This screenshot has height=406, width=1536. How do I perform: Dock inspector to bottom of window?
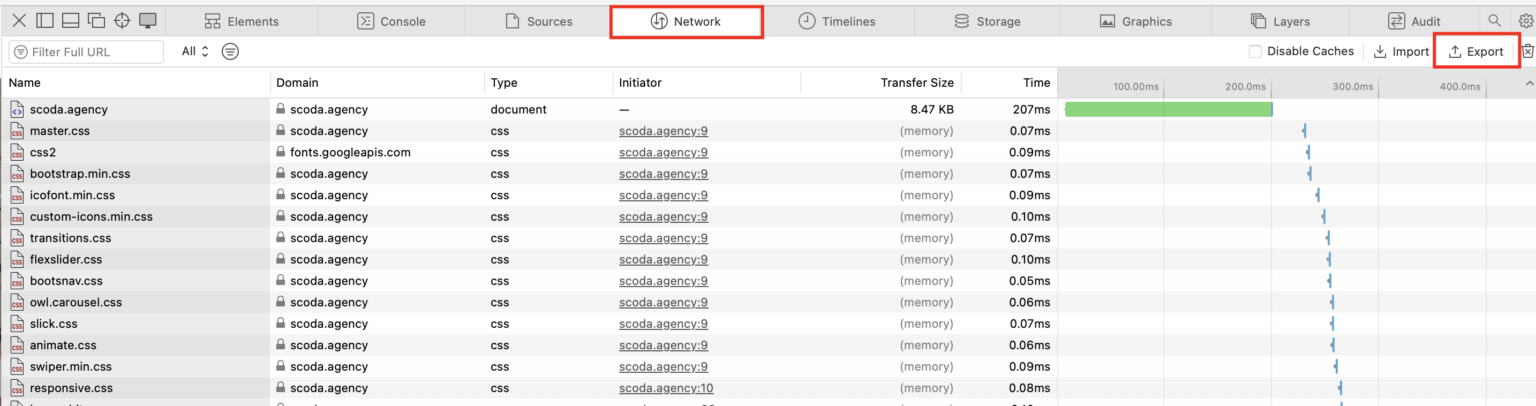click(70, 21)
